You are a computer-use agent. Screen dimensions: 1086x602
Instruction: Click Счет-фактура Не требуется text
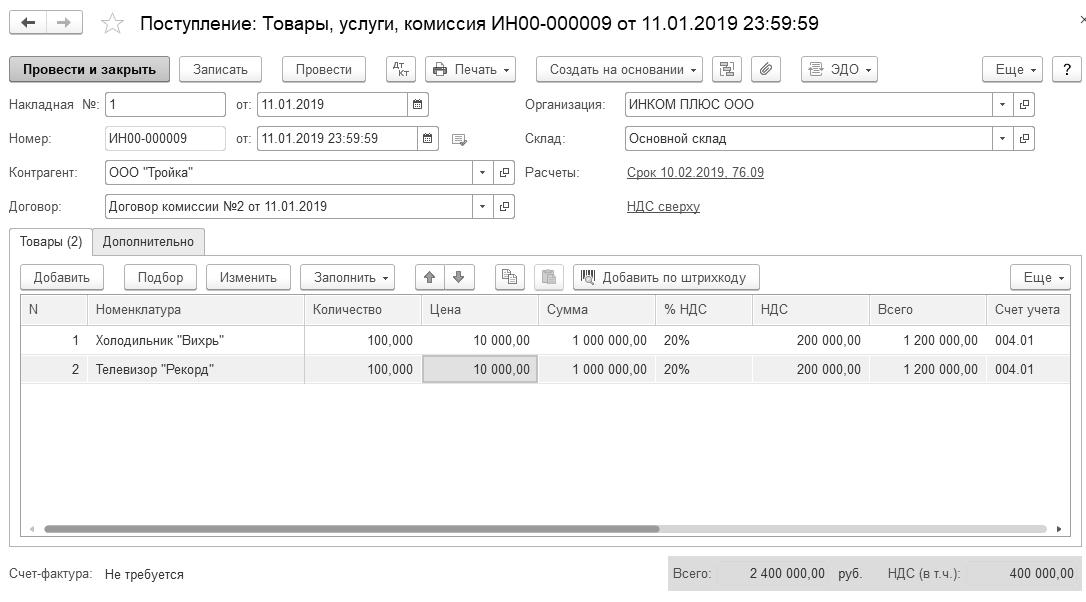point(144,574)
